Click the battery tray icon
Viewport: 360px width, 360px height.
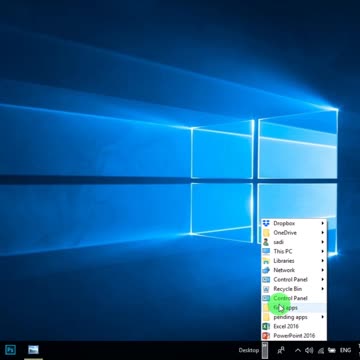tap(332, 350)
